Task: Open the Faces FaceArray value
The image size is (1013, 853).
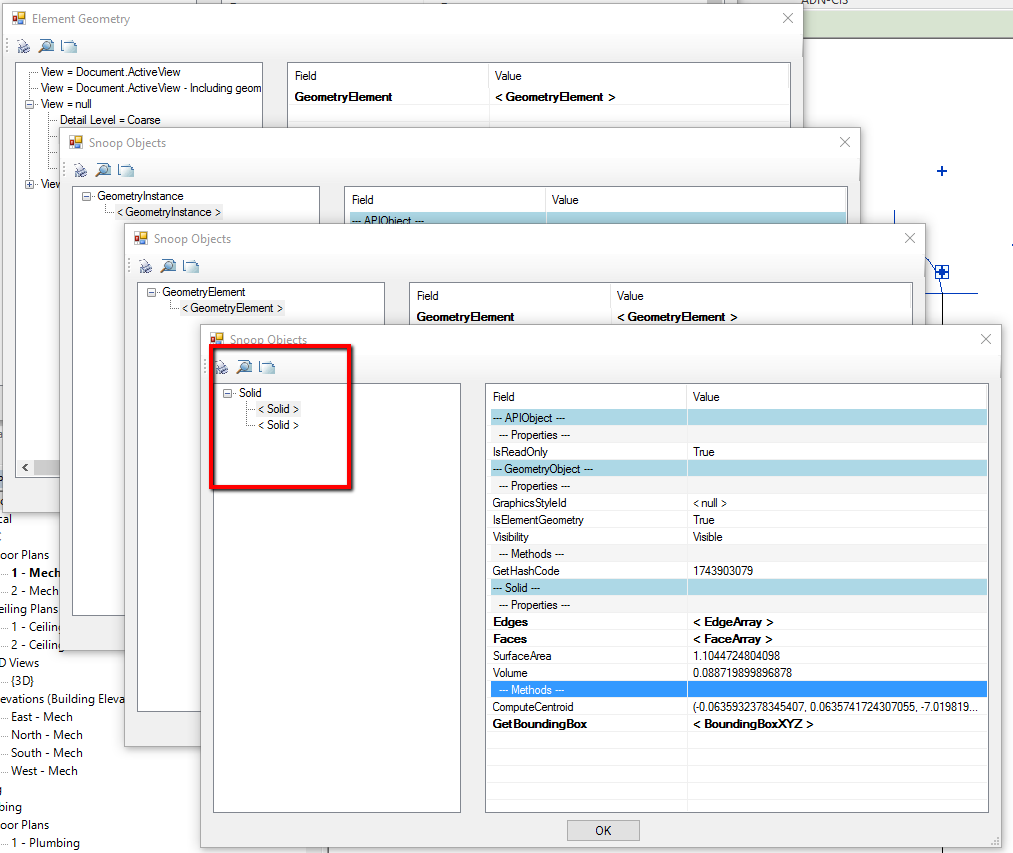Action: 732,639
